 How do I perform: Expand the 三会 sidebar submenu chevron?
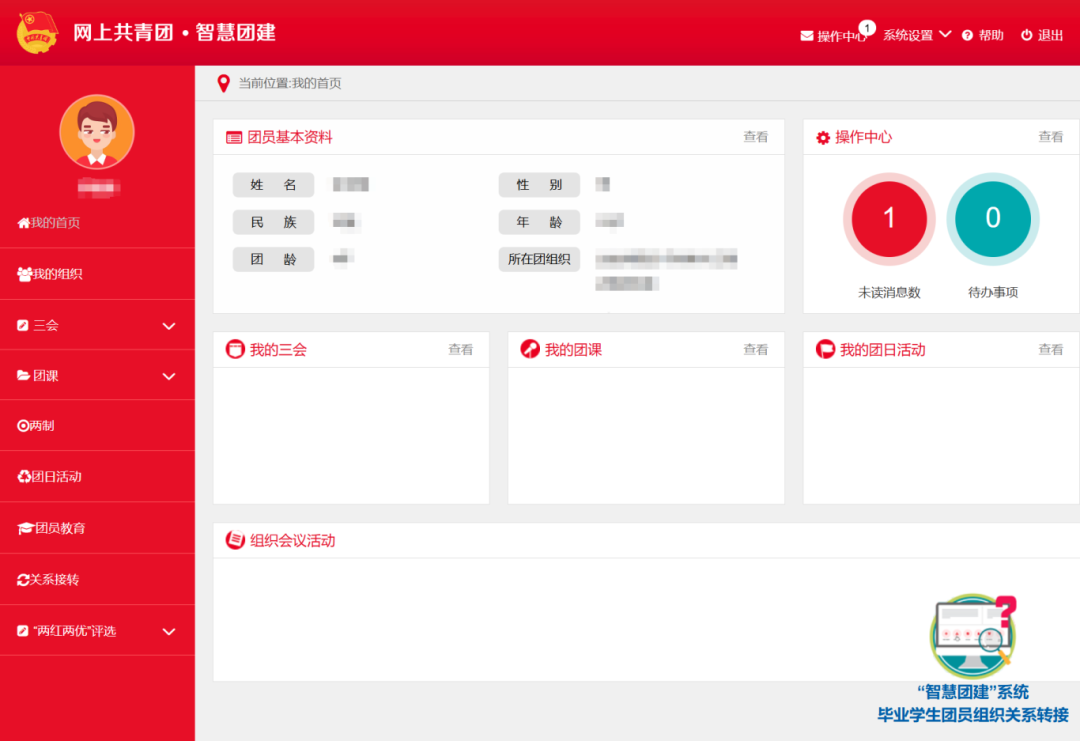point(169,326)
